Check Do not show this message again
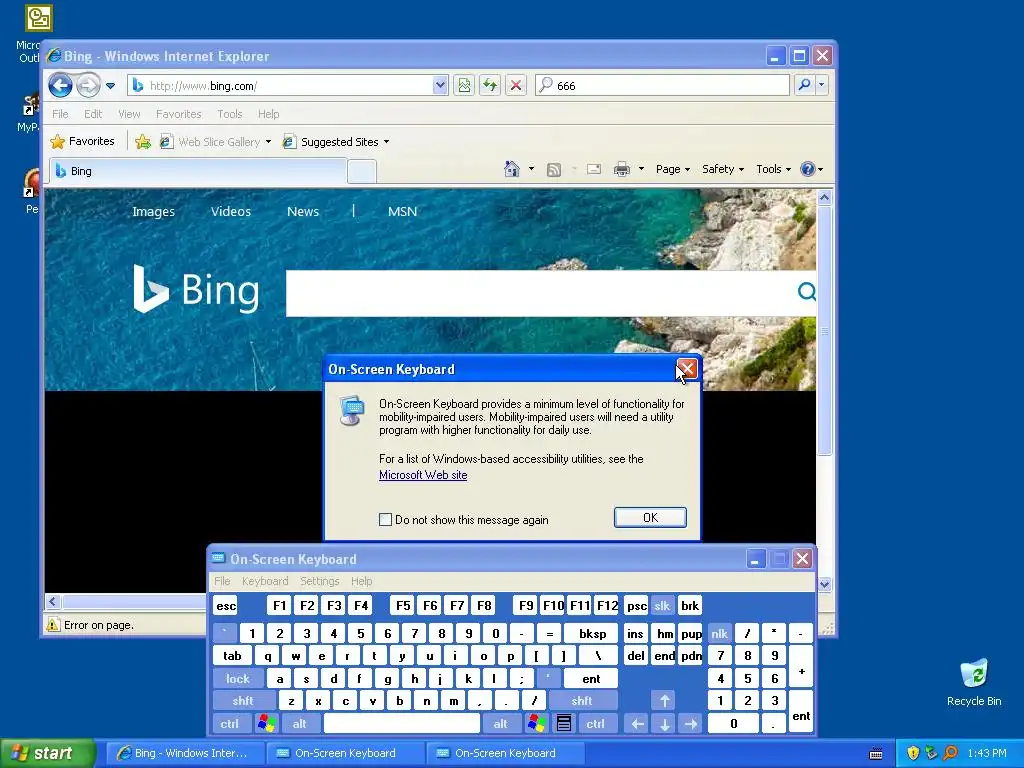 click(385, 519)
